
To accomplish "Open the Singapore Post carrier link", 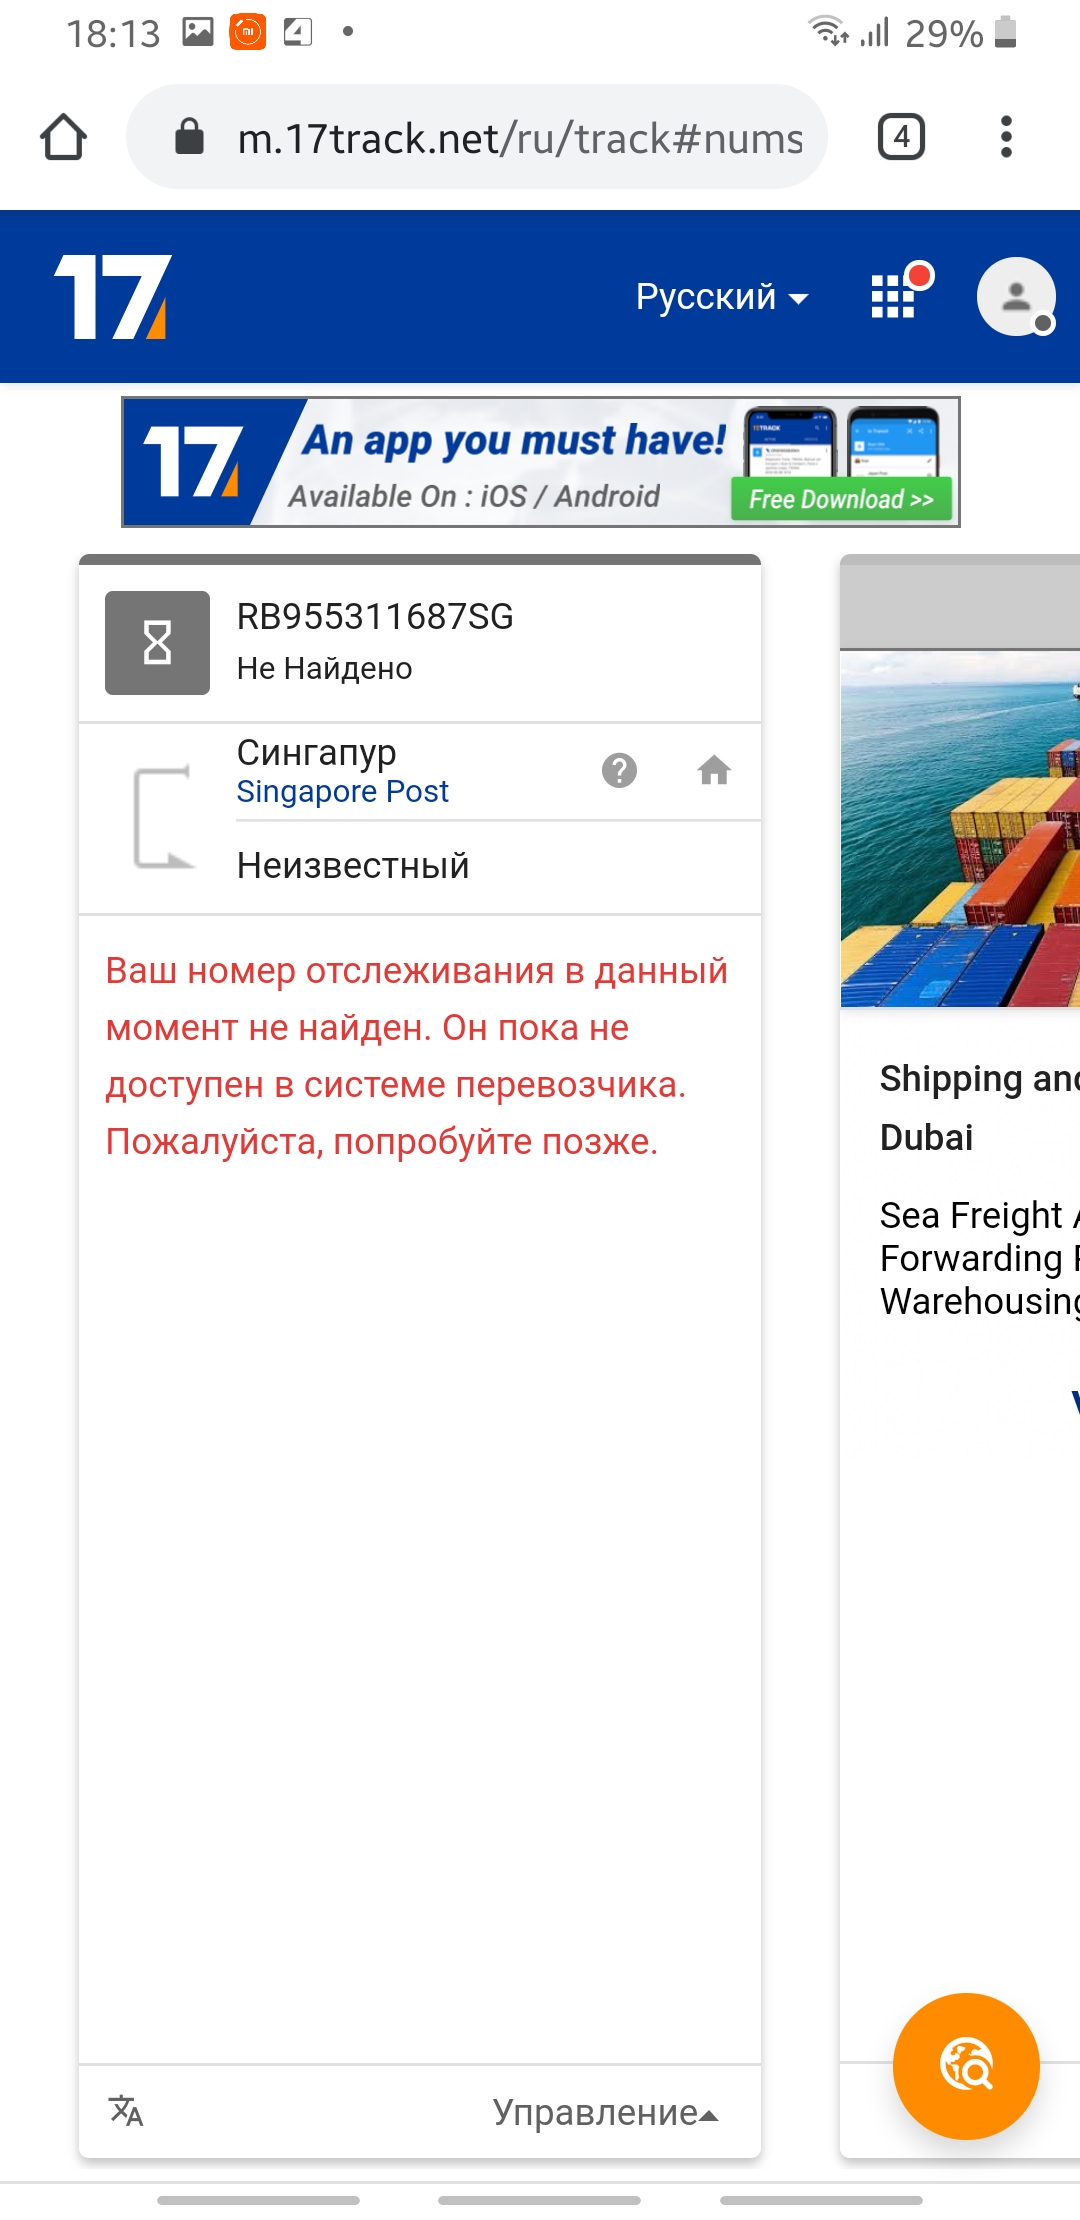I will point(342,792).
